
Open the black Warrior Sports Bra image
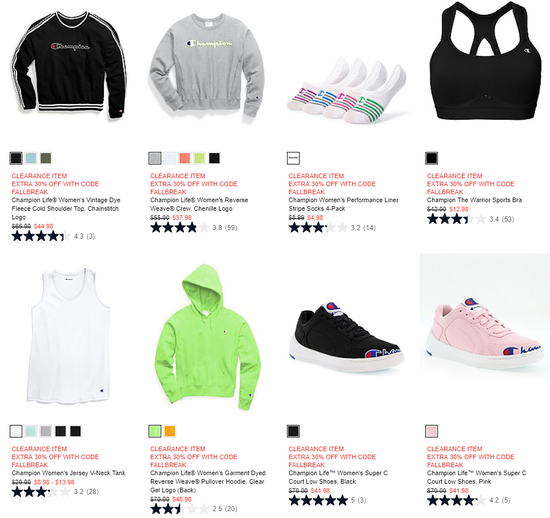pos(484,60)
